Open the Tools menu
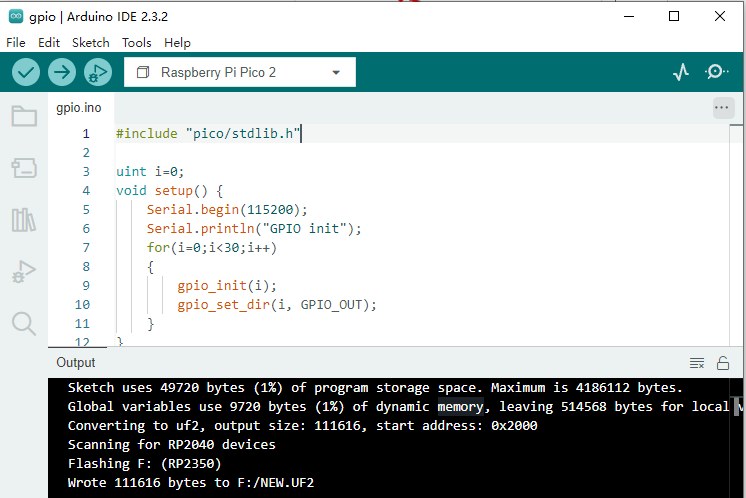Viewport: 746px width, 498px height. point(137,43)
